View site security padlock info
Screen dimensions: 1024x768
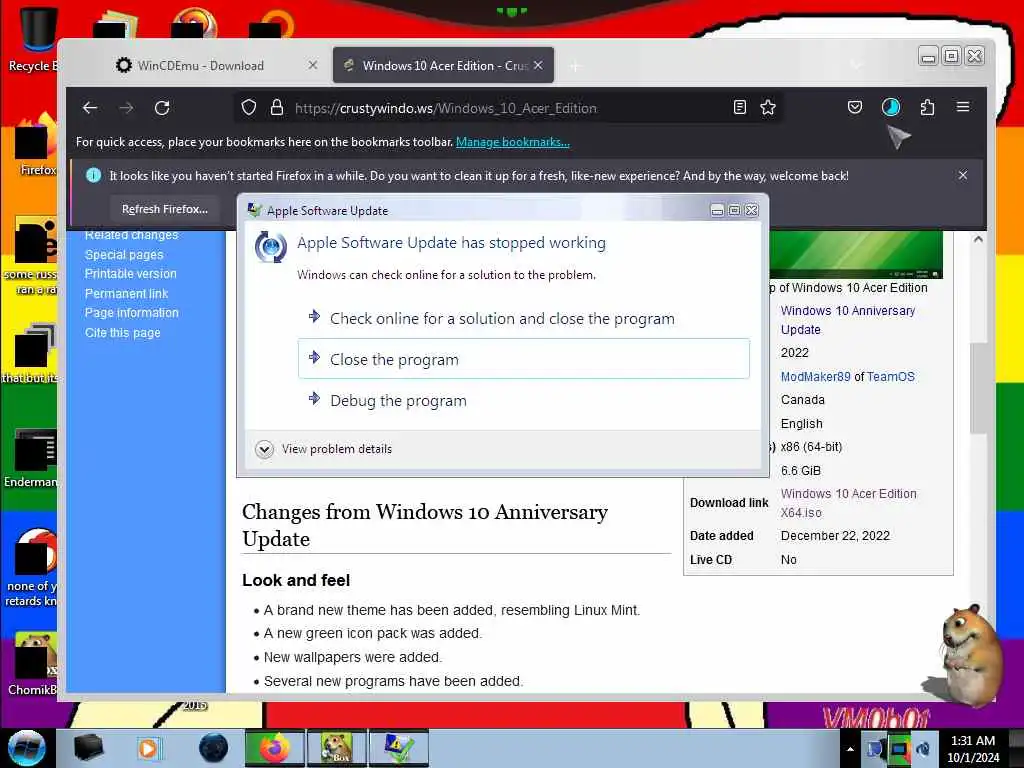click(277, 107)
